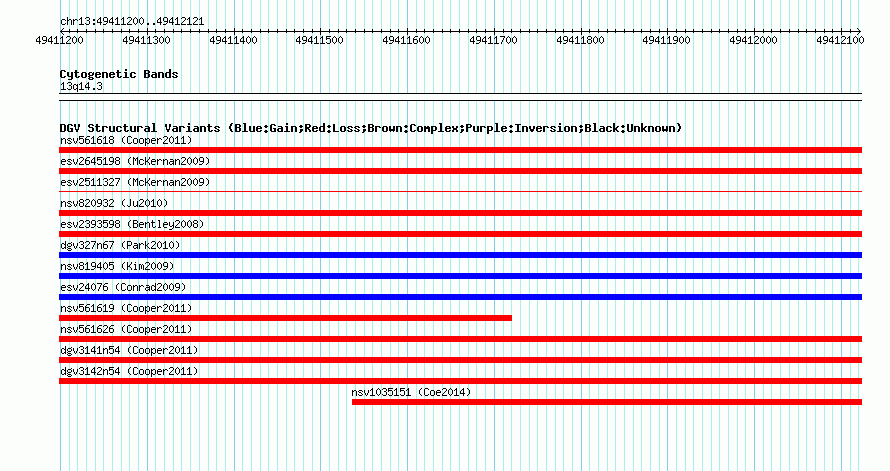The height and width of the screenshot is (471, 890).
Task: Select the nsv561618 (Cooper2011) label
Action: (x=126, y=140)
